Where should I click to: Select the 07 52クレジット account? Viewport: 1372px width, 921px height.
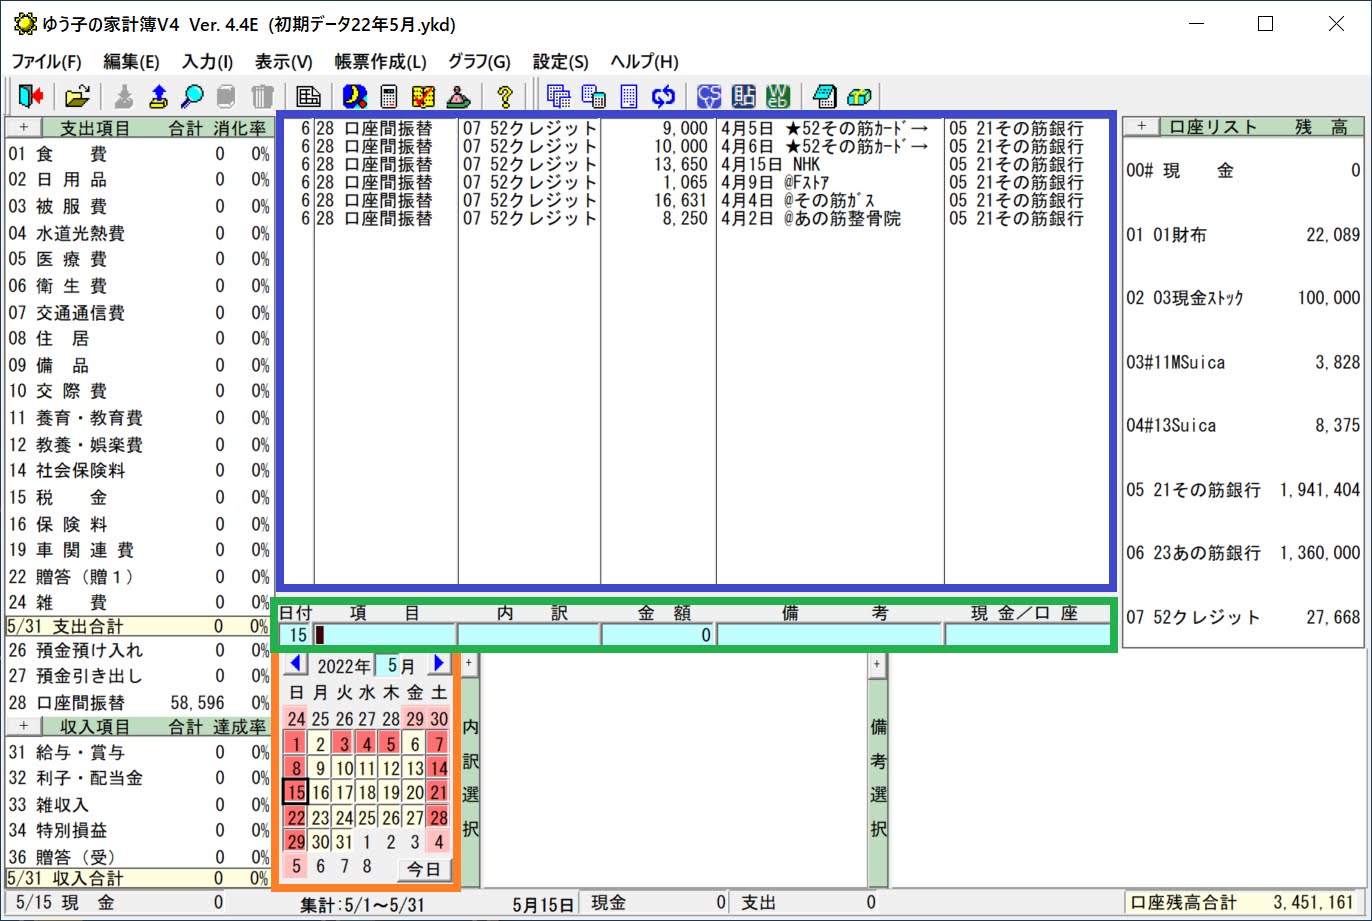coord(1243,618)
